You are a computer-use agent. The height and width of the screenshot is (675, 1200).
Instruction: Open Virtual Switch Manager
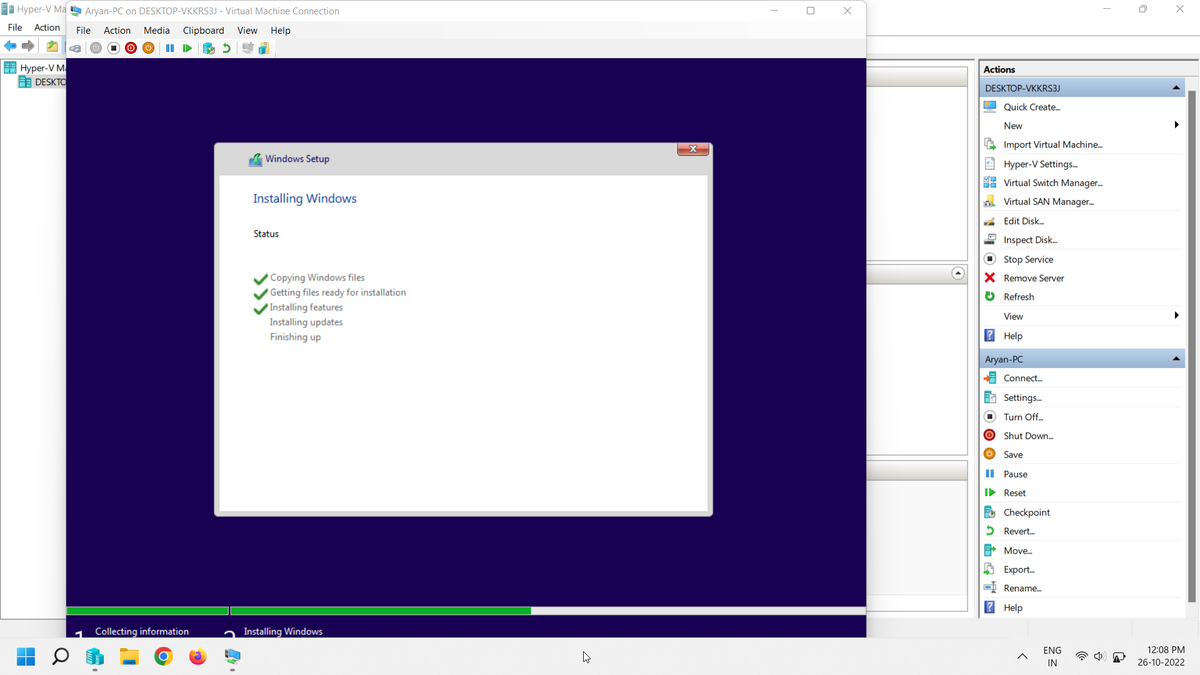pos(1053,183)
